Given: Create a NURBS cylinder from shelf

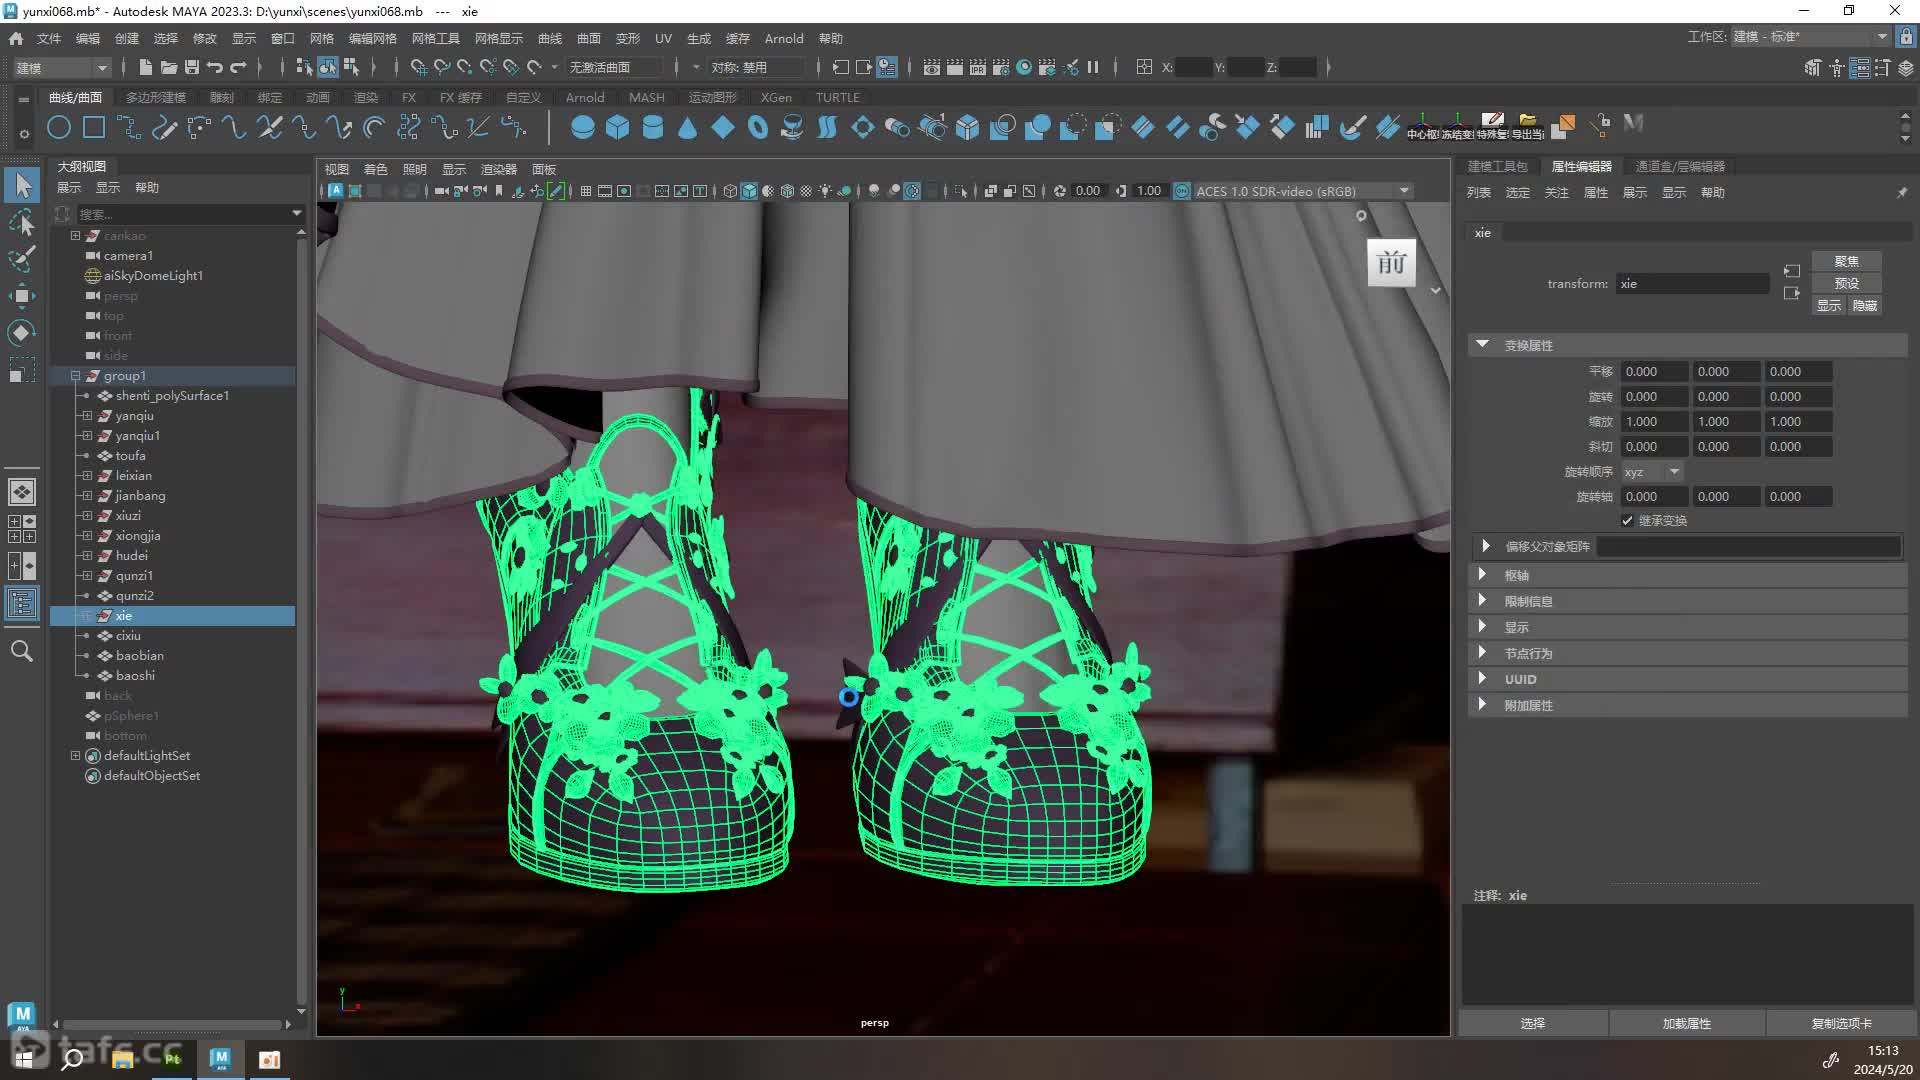Looking at the screenshot, I should coord(652,127).
